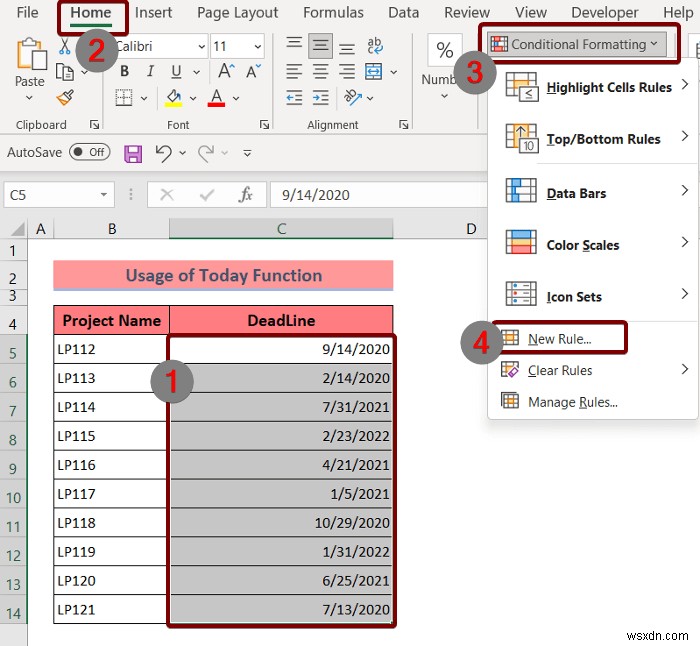Image resolution: width=700 pixels, height=646 pixels.
Task: Toggle Underline formatting
Action: pos(176,71)
